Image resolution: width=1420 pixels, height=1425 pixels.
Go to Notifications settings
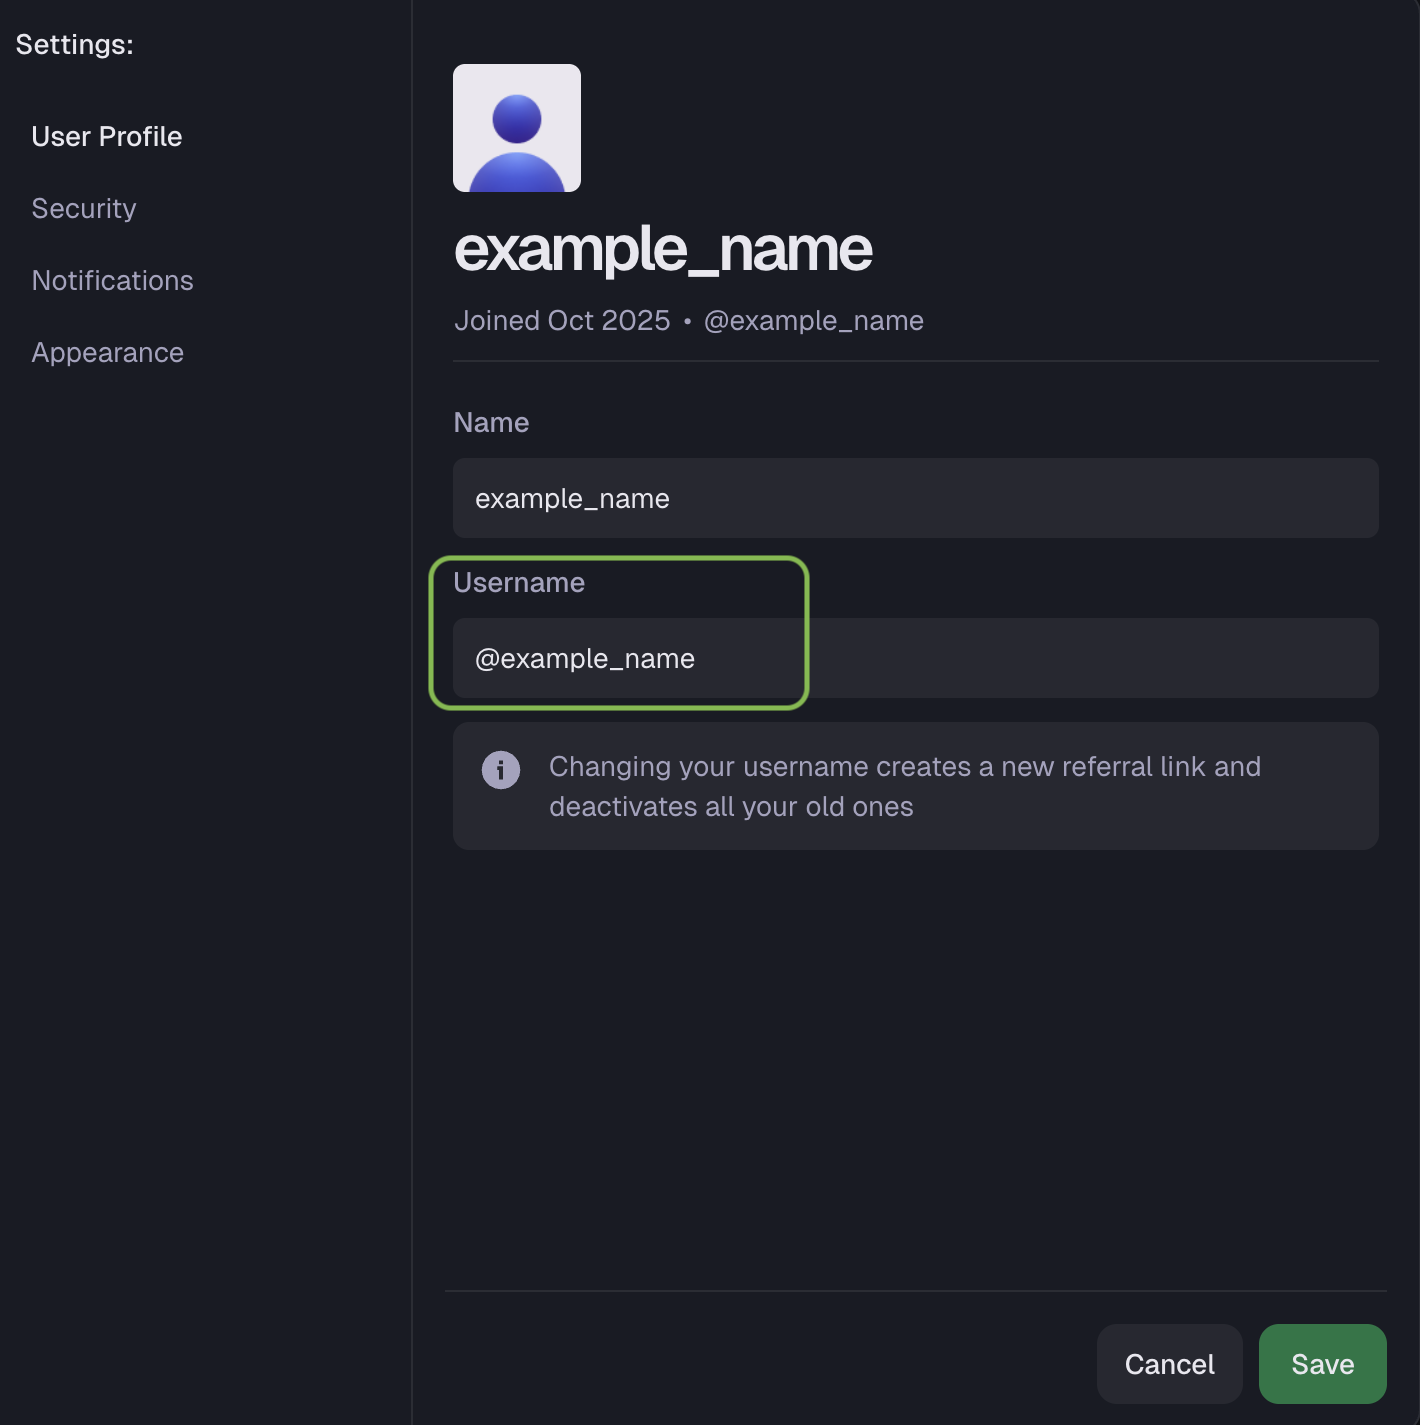[112, 281]
